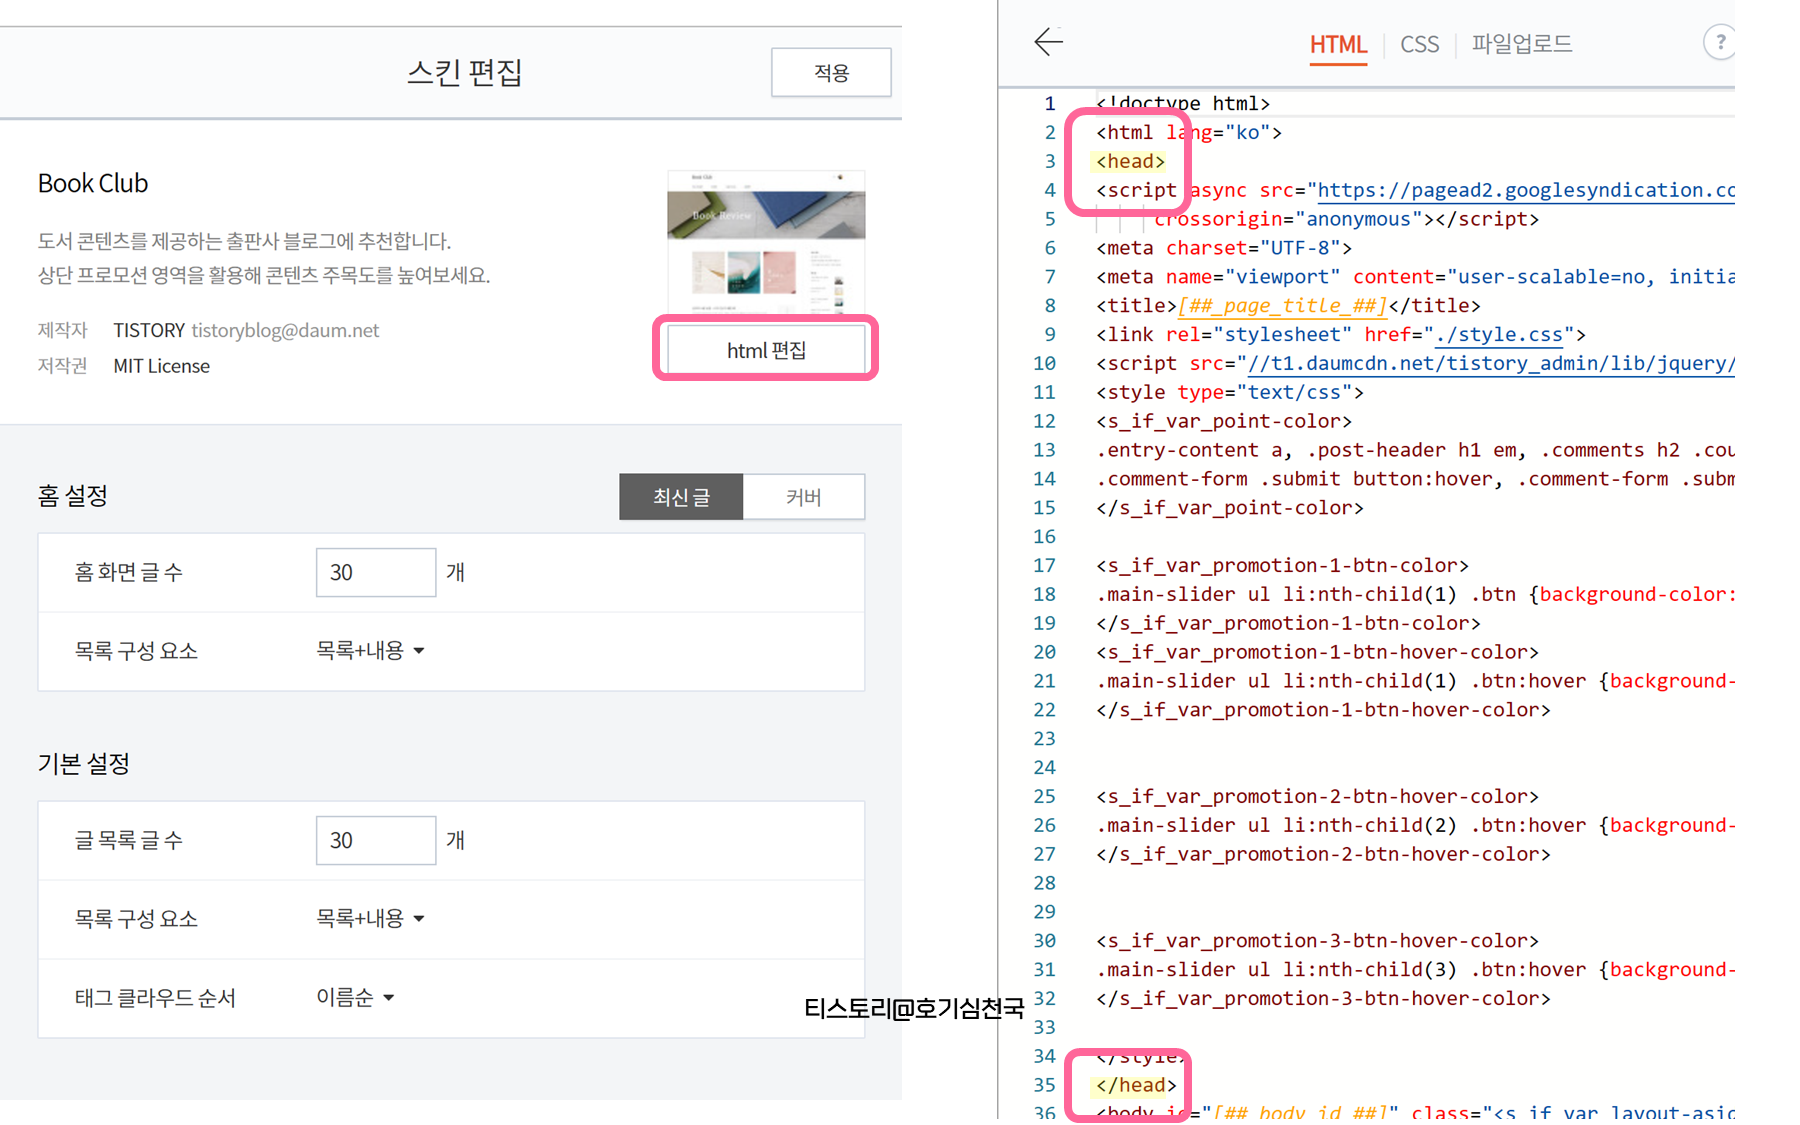Click <s_if_var_promotion-1-btn-color> opening tag line 17

coord(1282,565)
